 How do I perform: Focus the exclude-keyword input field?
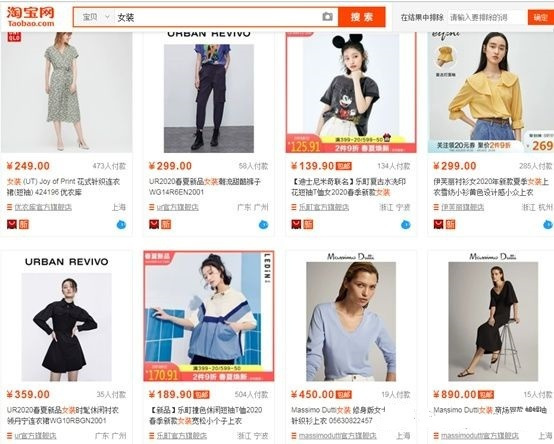[x=486, y=17]
